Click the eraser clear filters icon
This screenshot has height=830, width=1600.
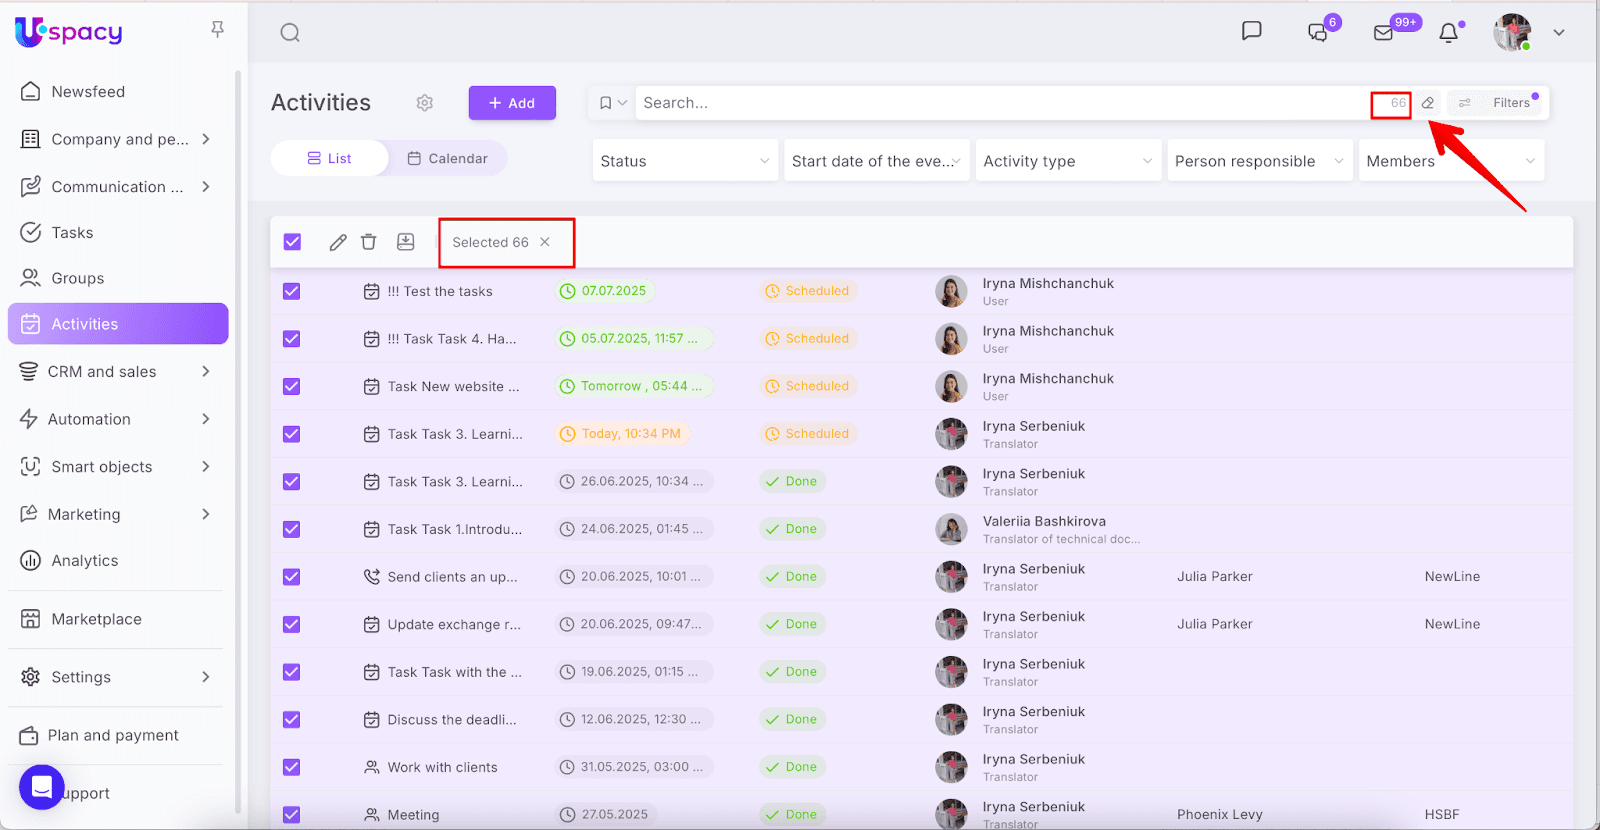pyautogui.click(x=1428, y=103)
